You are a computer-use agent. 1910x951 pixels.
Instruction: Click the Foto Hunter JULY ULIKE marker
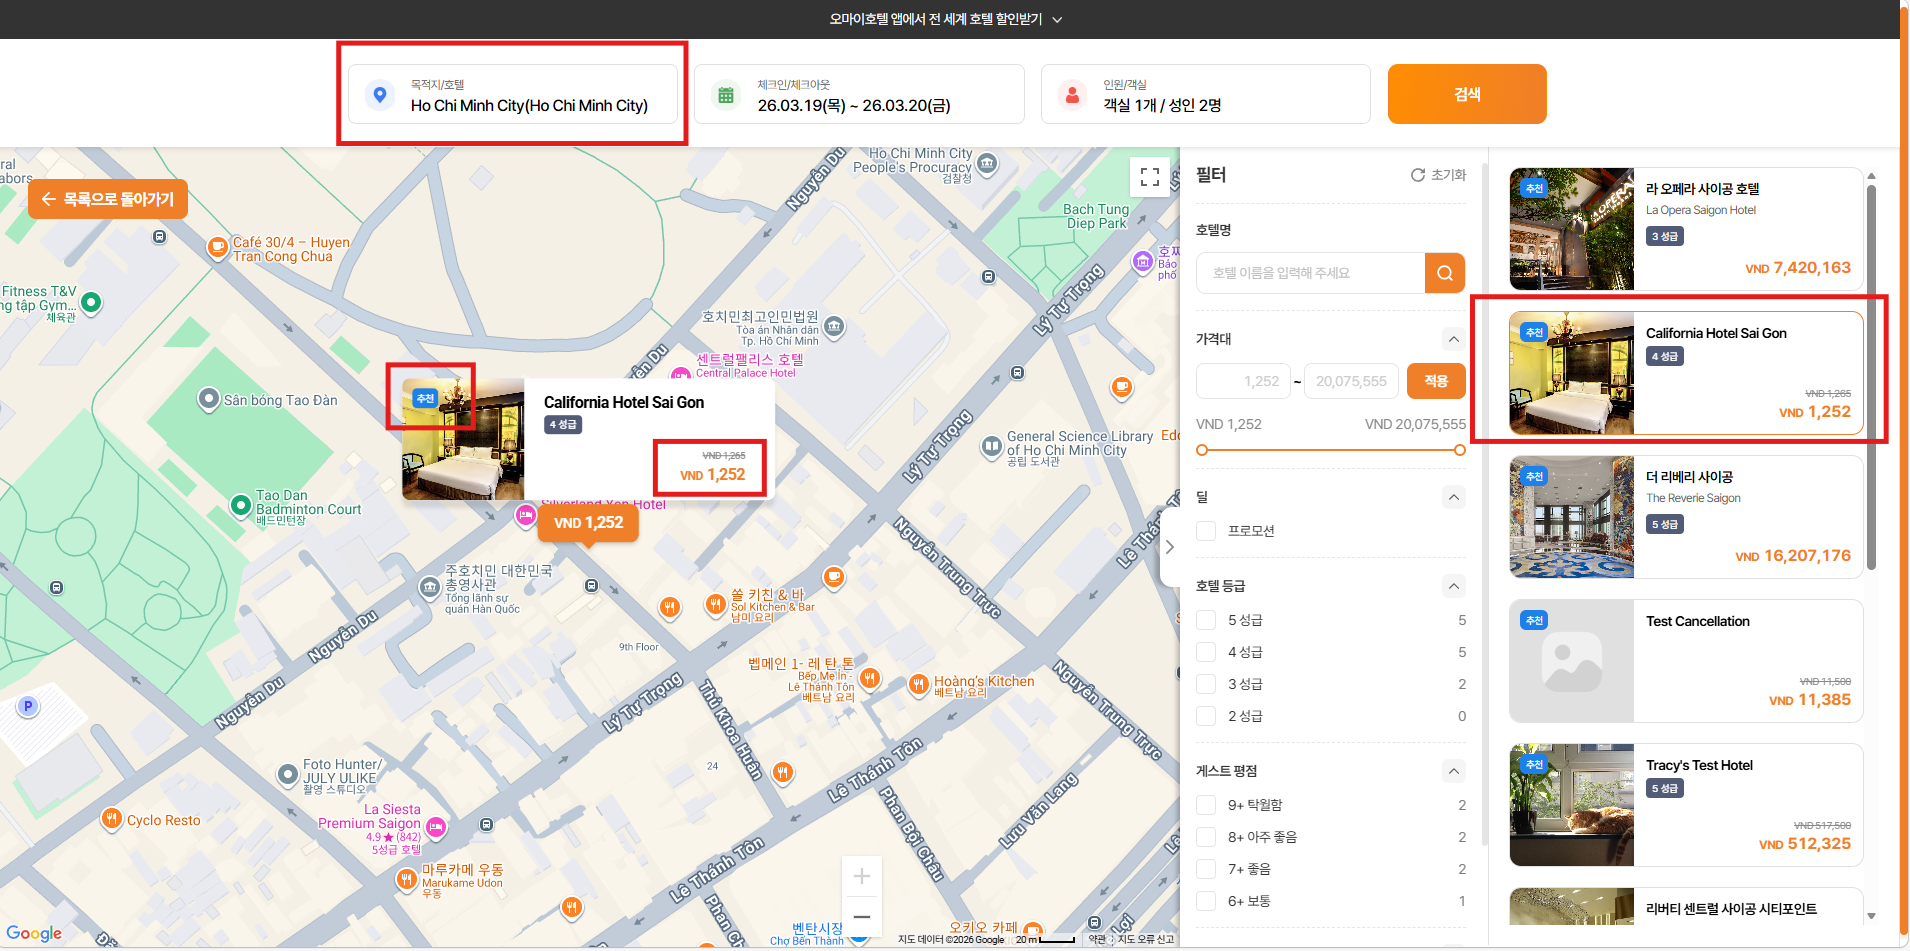click(288, 773)
